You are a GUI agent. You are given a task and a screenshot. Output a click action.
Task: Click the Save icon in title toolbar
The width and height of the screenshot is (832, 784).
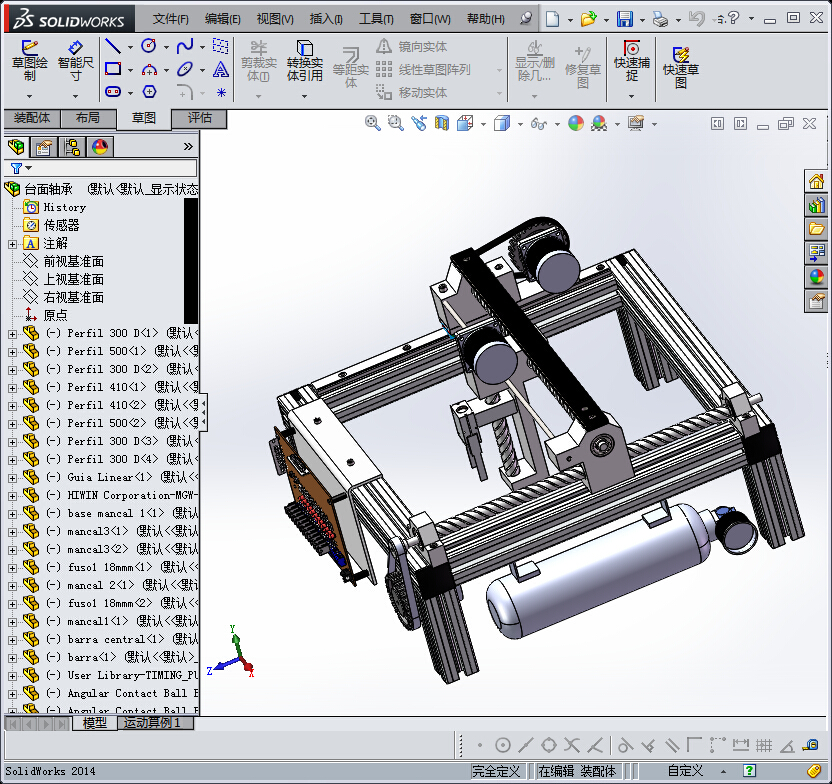625,19
